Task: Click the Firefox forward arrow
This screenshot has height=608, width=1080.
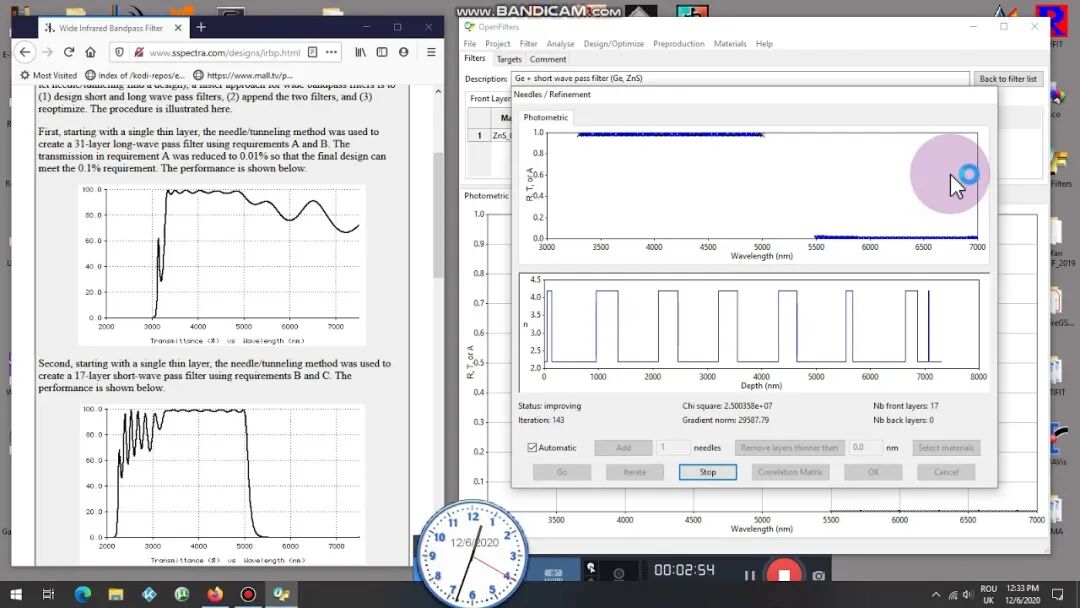Action: [x=47, y=52]
